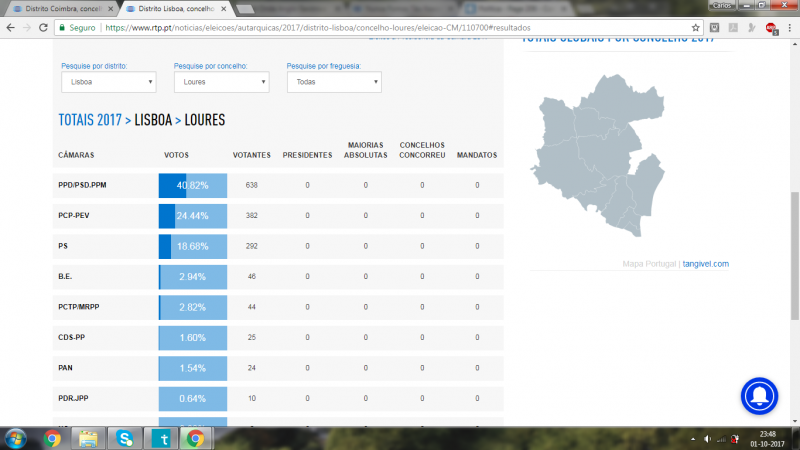Click the PCTP/MRPP party name
This screenshot has height=450, width=800.
tap(79, 307)
